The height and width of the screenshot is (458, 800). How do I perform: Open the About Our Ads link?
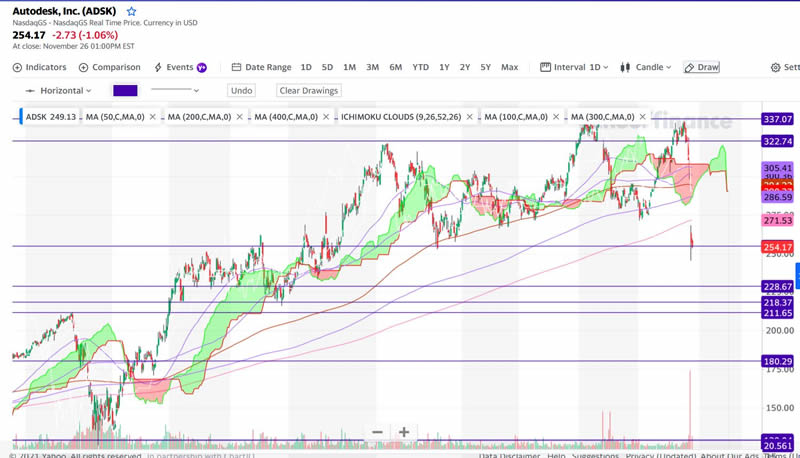[x=730, y=455]
